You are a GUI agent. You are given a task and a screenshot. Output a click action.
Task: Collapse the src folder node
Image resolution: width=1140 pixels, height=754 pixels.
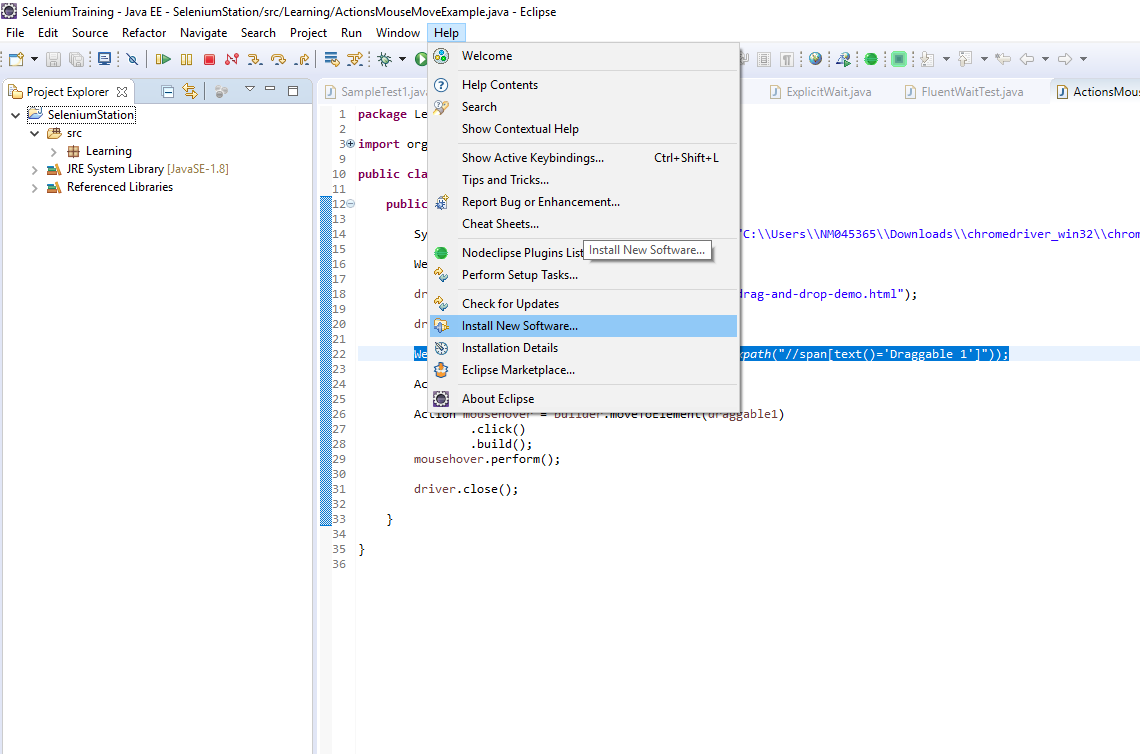34,134
